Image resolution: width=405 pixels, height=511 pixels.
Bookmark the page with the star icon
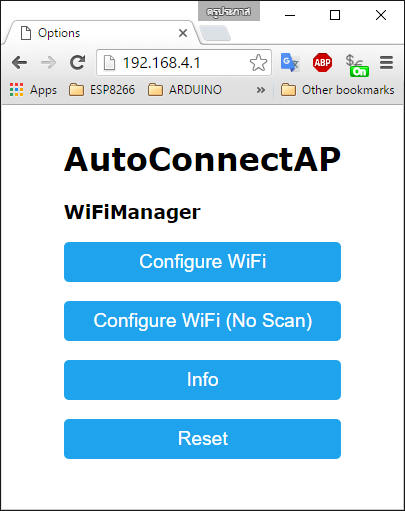coord(258,63)
